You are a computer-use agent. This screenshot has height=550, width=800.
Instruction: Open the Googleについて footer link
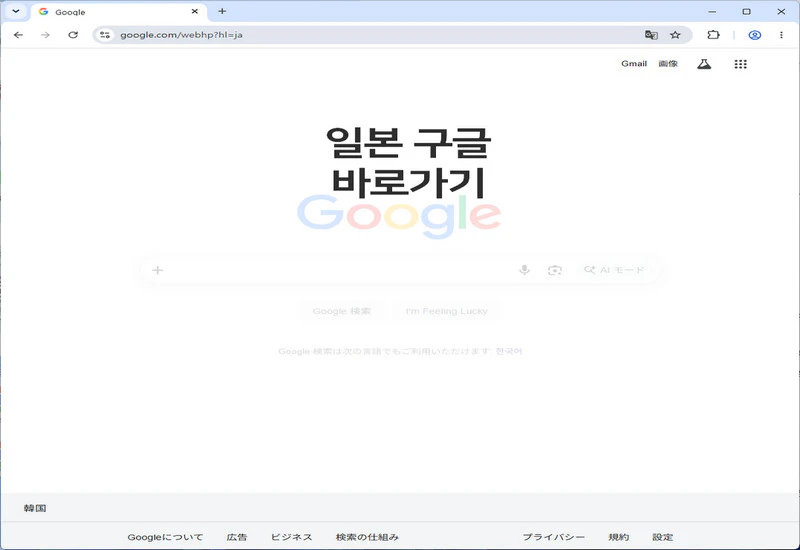[x=165, y=537]
